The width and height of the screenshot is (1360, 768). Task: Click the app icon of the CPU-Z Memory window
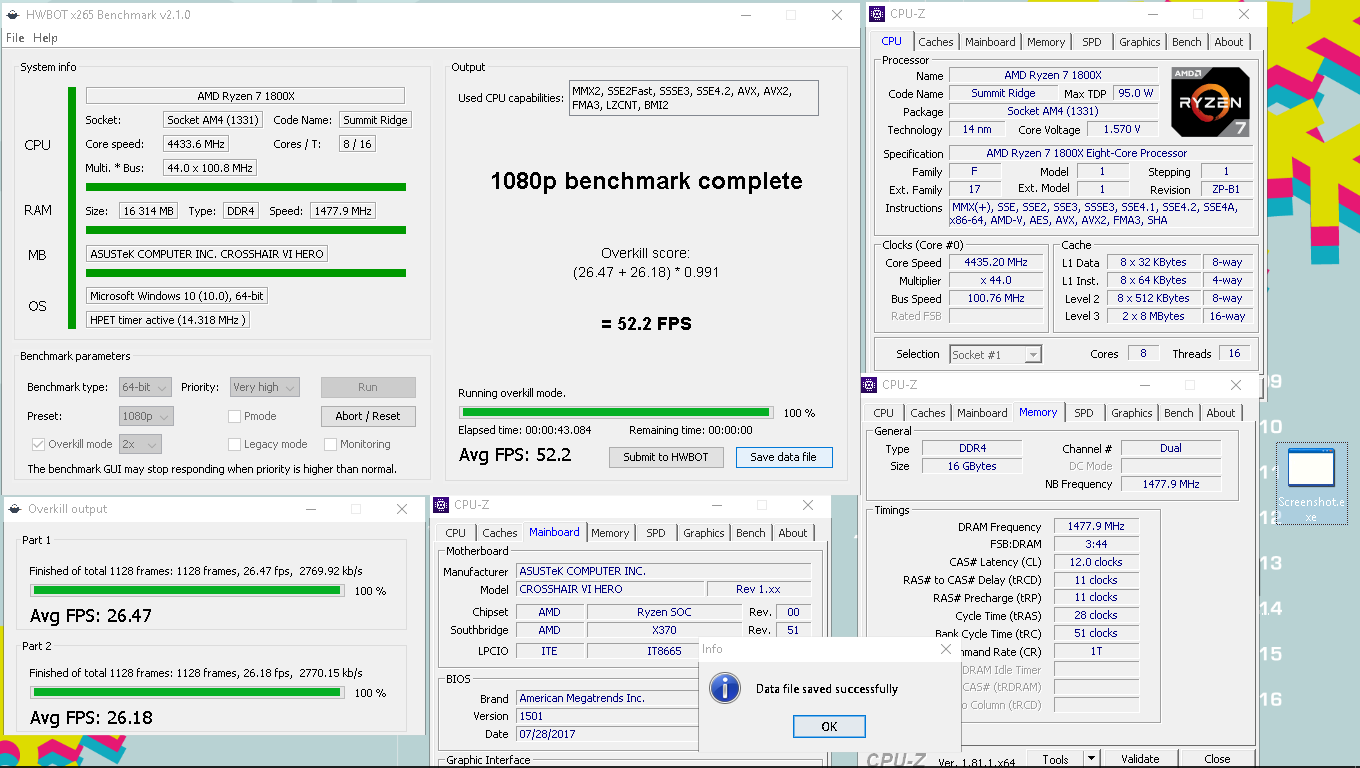coord(869,385)
